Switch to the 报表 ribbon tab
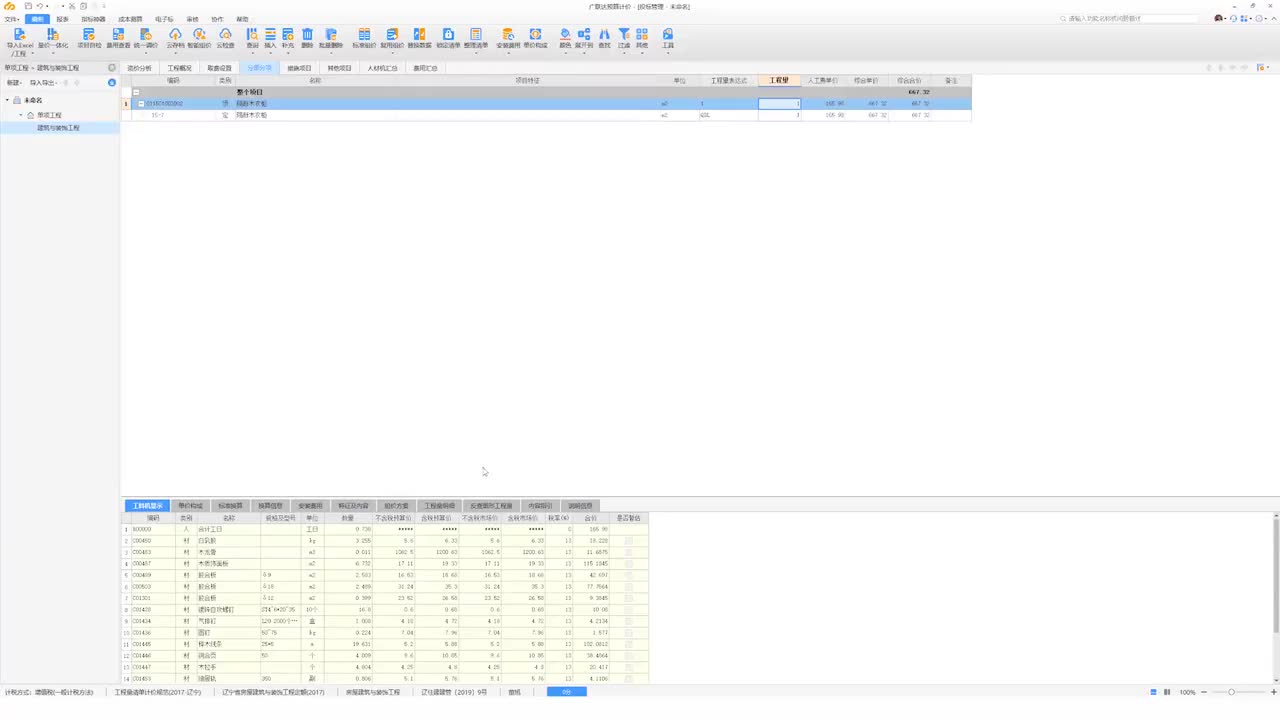 62,19
